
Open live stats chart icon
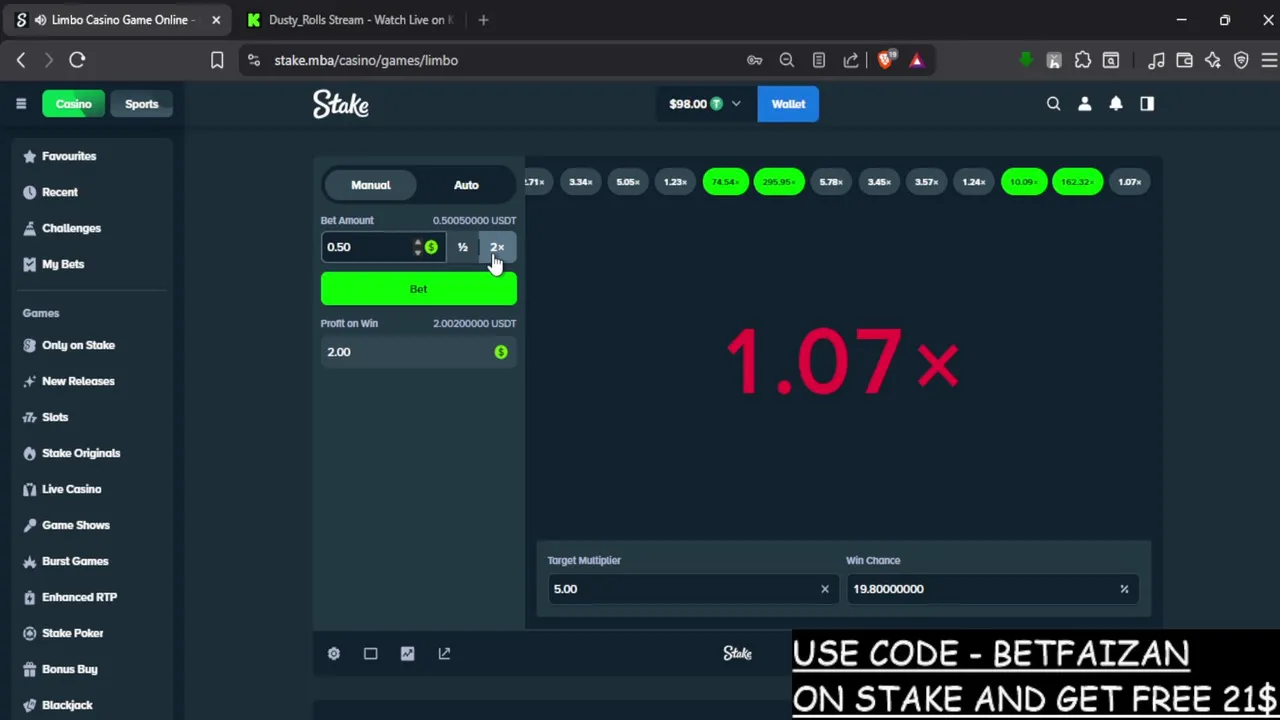407,654
